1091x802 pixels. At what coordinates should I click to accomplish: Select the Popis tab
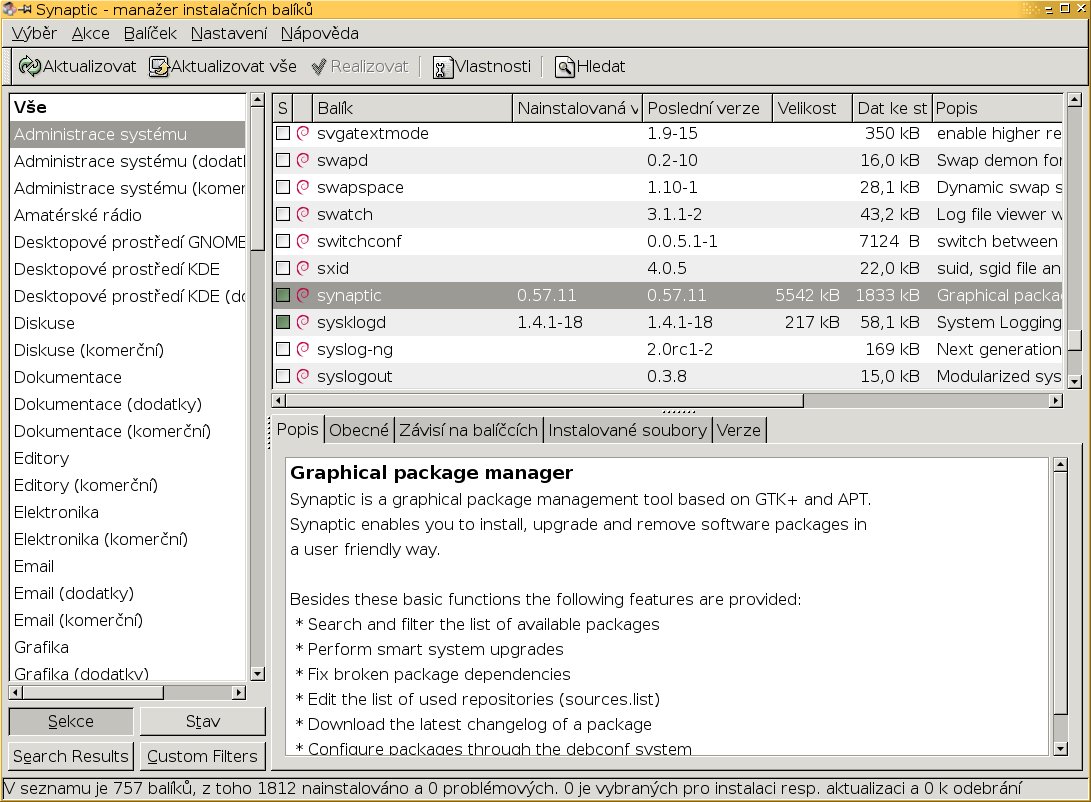coord(298,429)
